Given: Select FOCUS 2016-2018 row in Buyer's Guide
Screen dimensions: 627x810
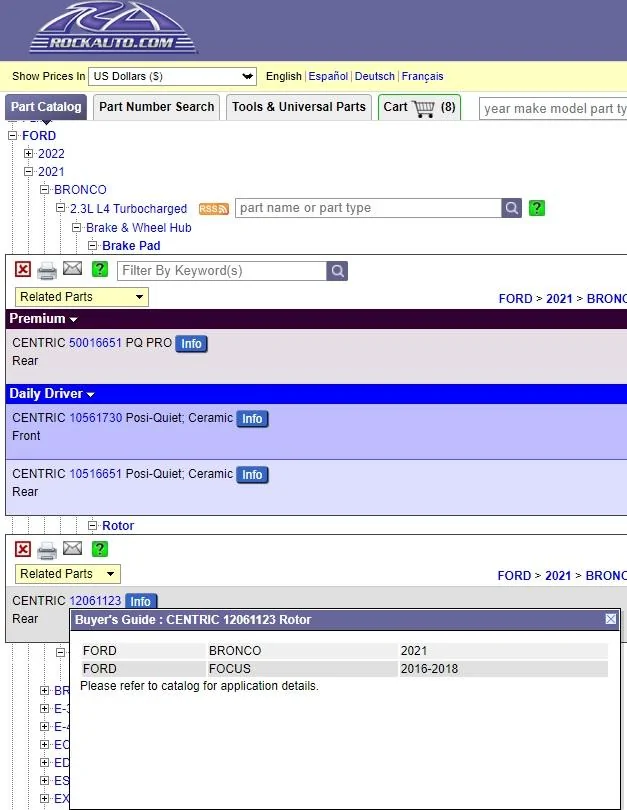Looking at the screenshot, I should tap(344, 668).
